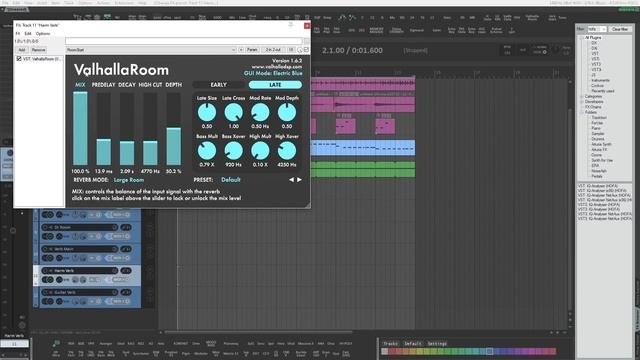Expand the FX Chains tree node
Screen dimensions: 640x360
pos(582,107)
